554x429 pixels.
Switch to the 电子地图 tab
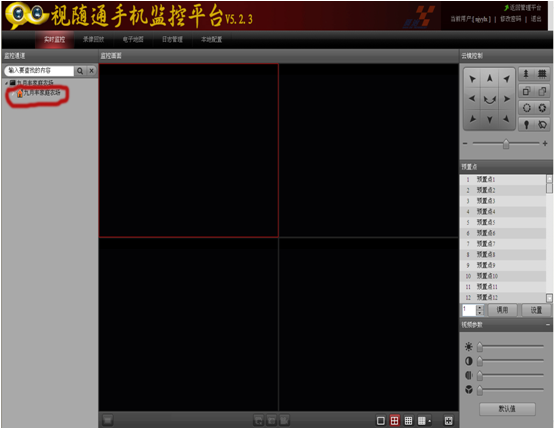coord(133,39)
